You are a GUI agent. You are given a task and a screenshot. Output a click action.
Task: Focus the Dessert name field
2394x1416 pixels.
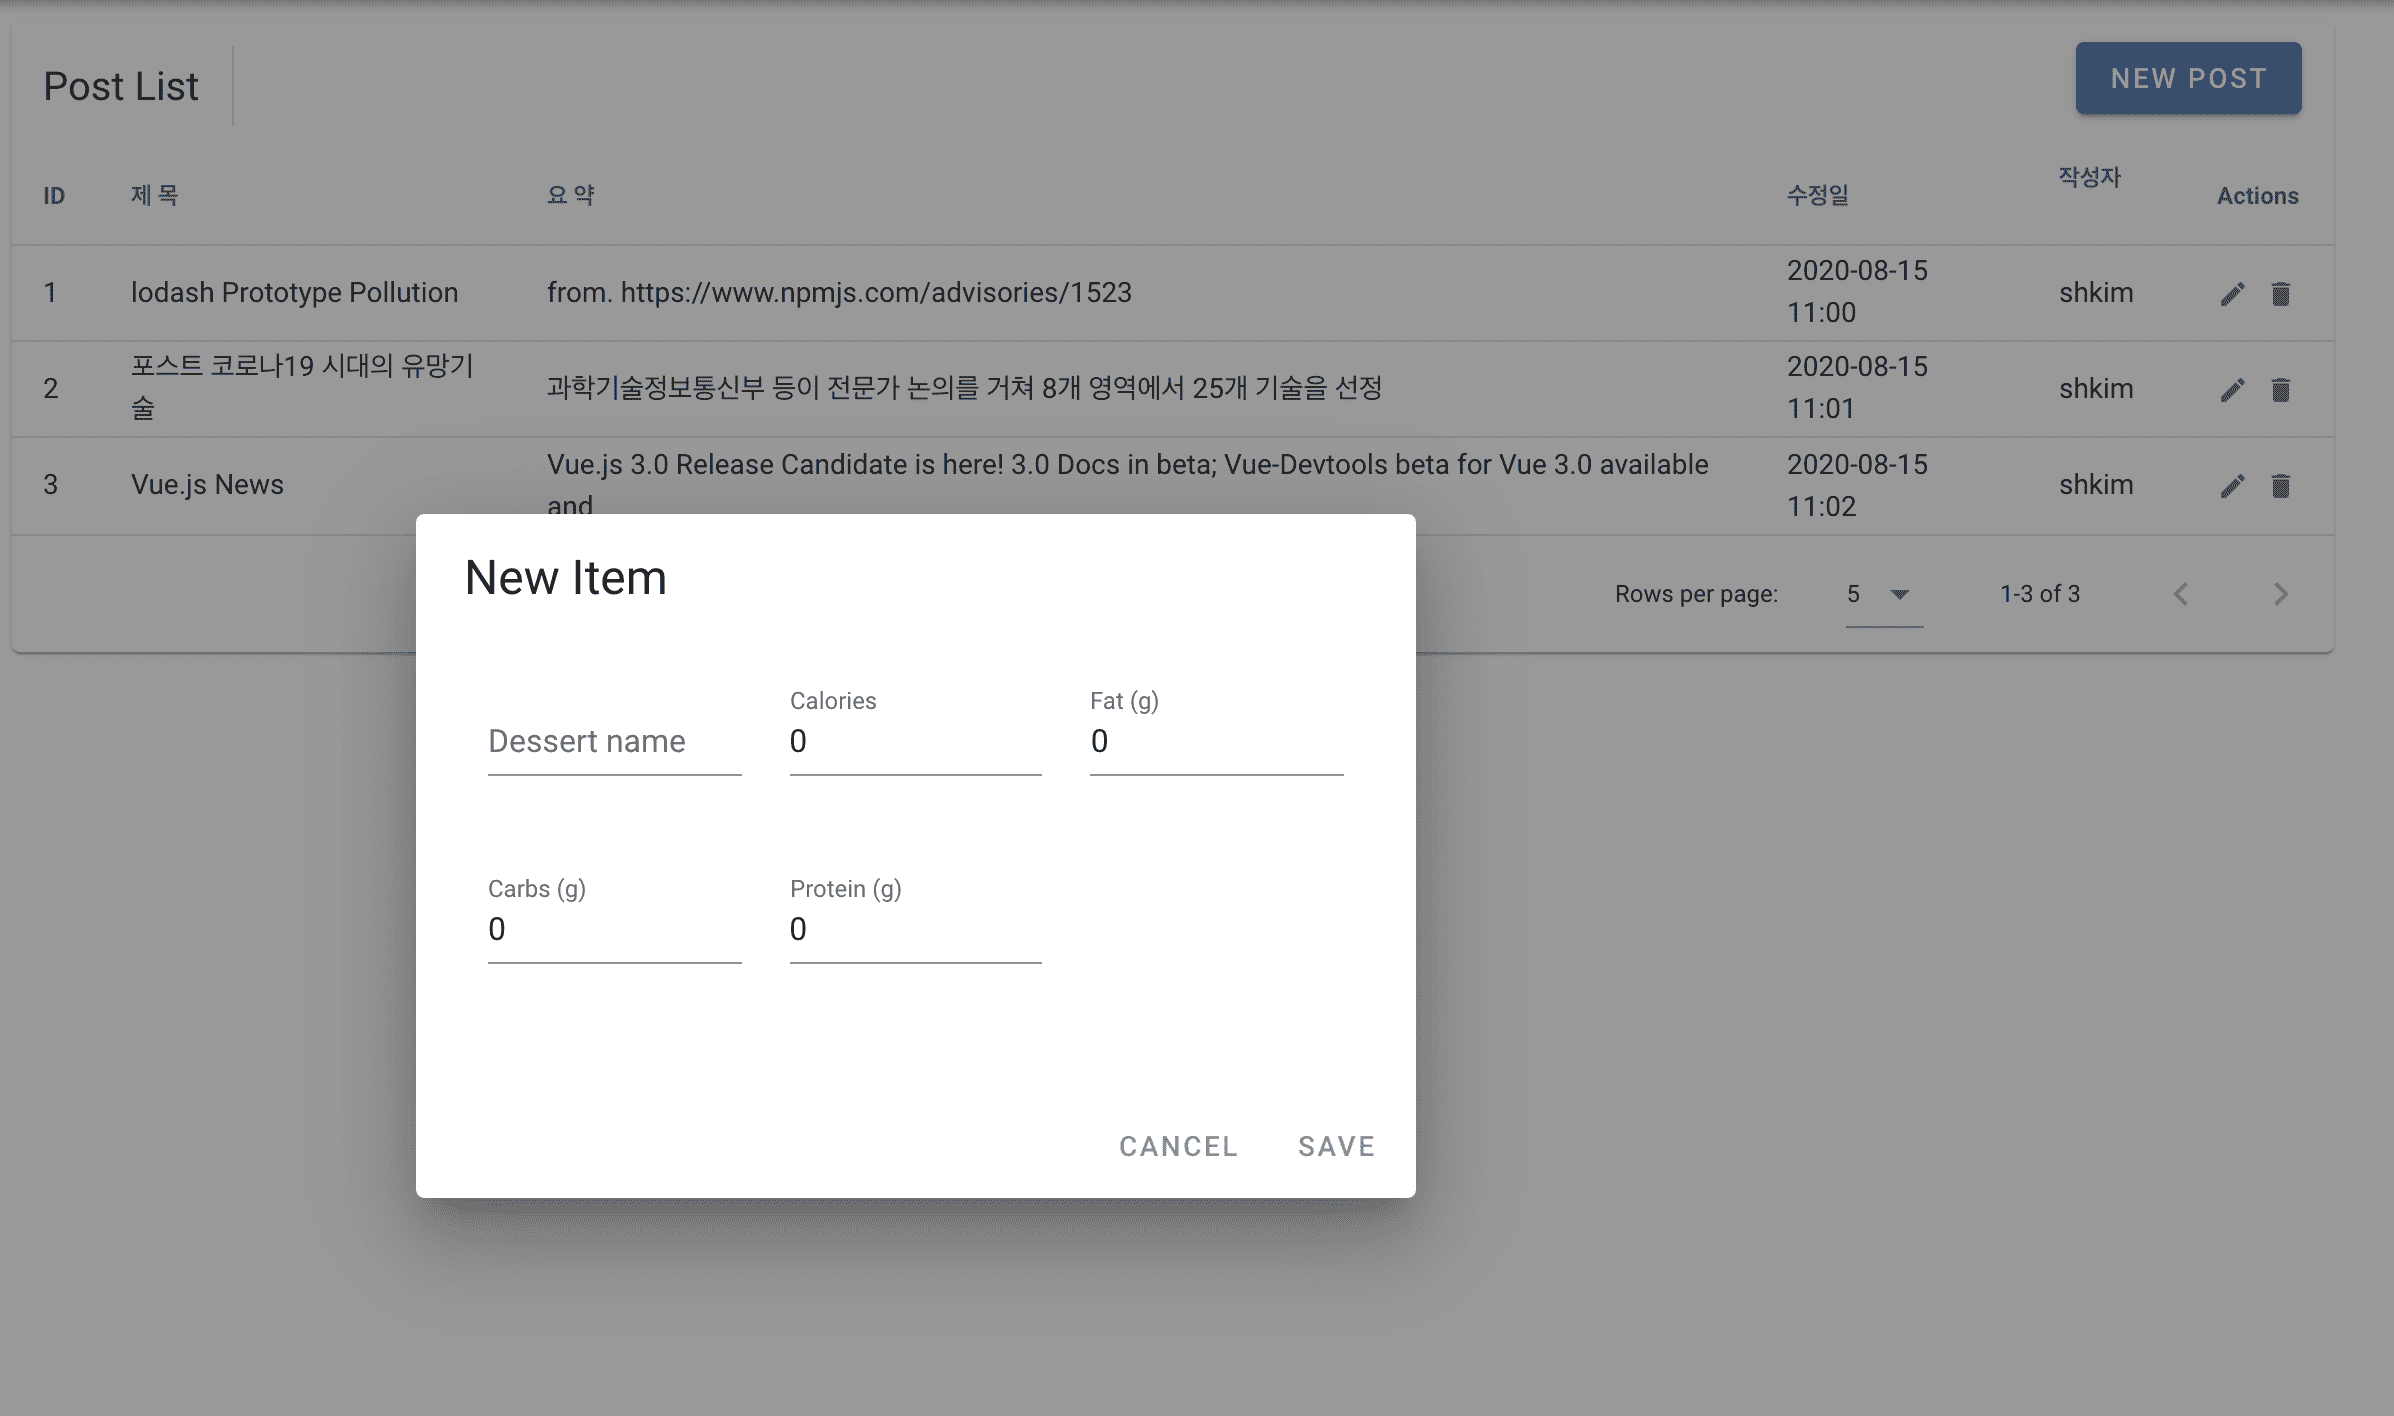tap(614, 742)
